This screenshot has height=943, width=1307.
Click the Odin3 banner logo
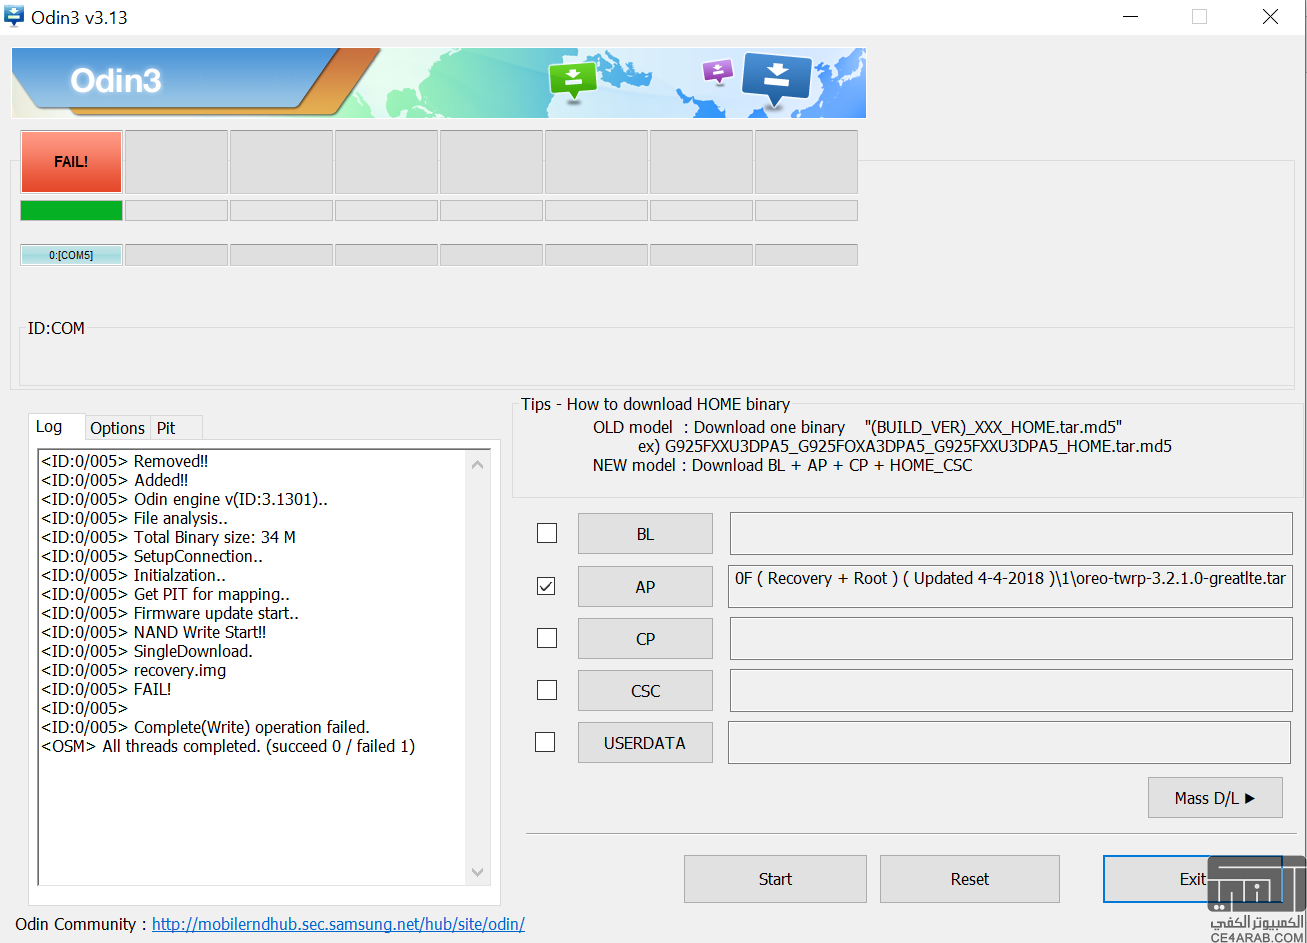click(115, 81)
